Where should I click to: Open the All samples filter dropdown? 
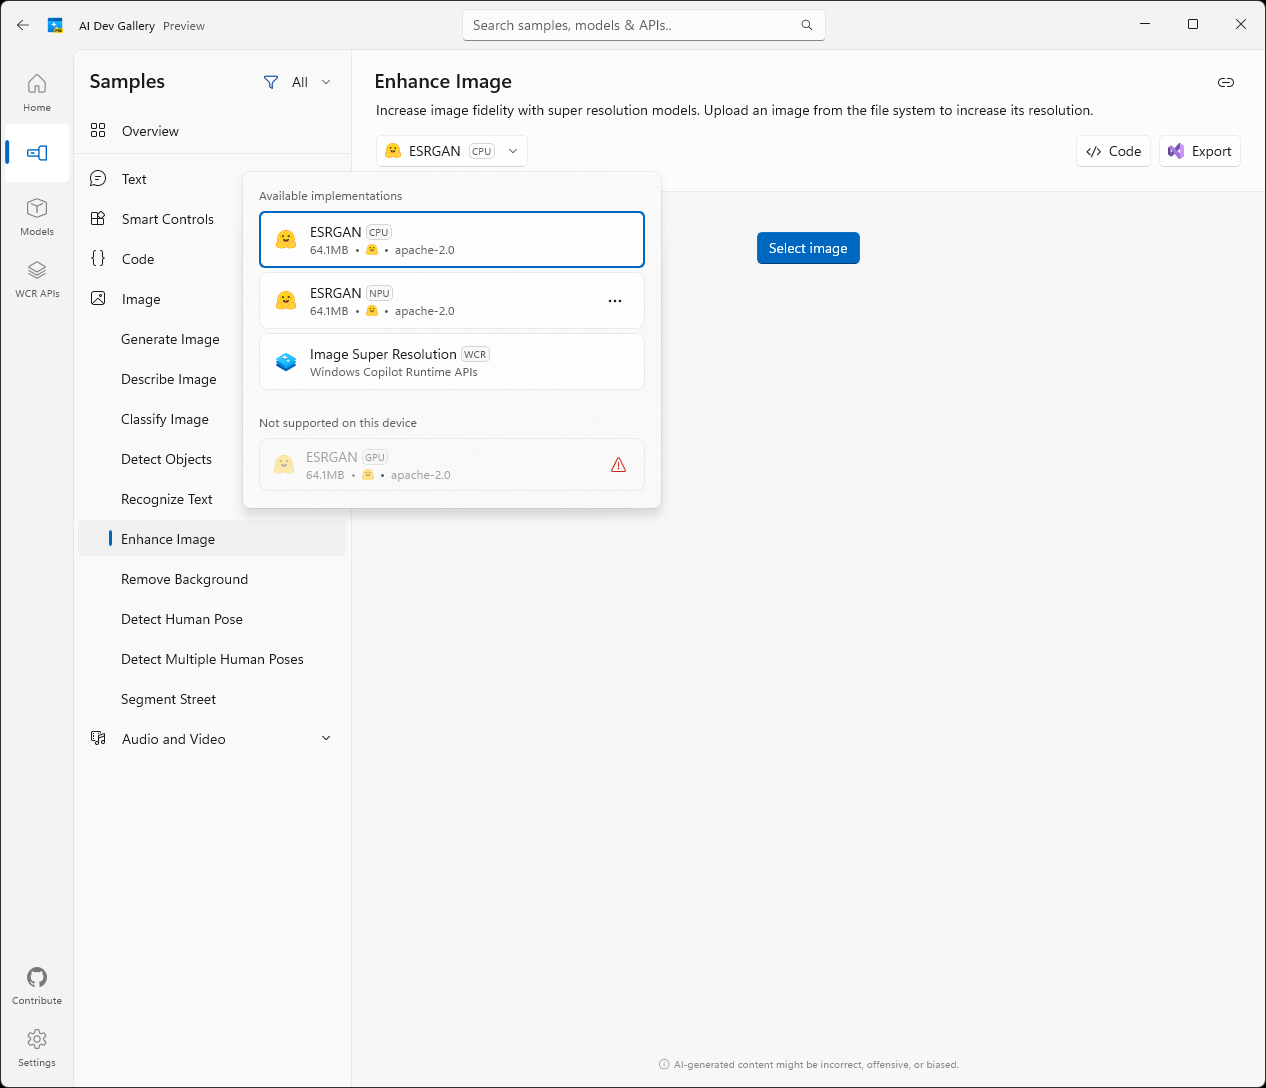pyautogui.click(x=297, y=82)
